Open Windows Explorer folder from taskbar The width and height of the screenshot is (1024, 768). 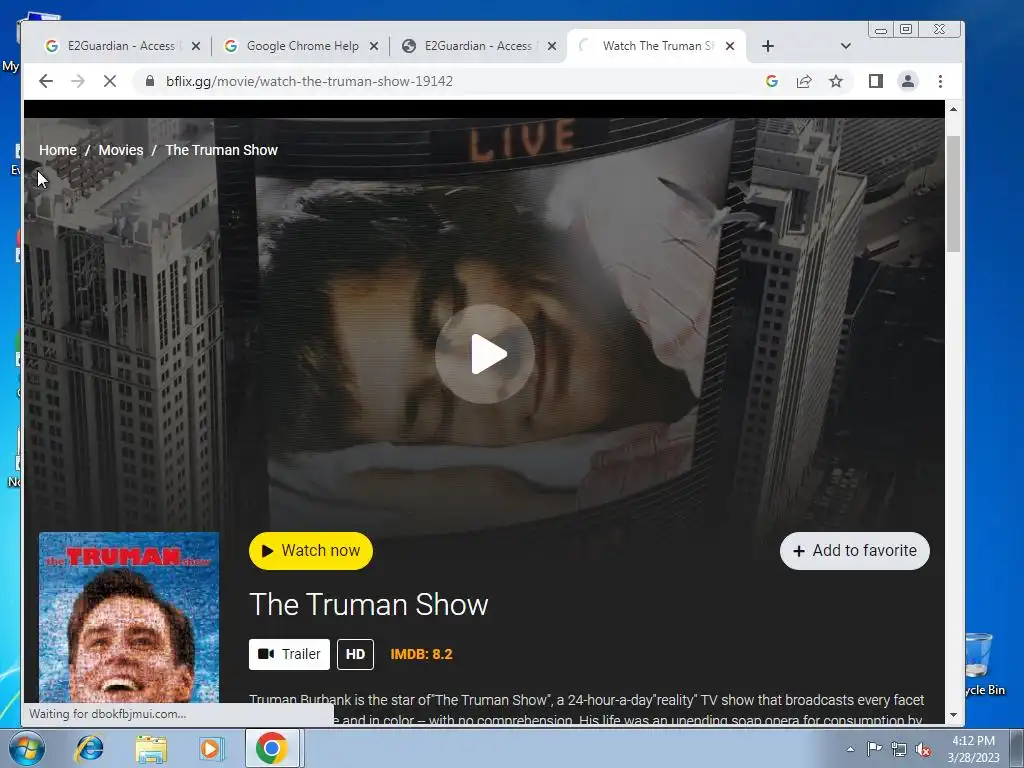[x=151, y=748]
